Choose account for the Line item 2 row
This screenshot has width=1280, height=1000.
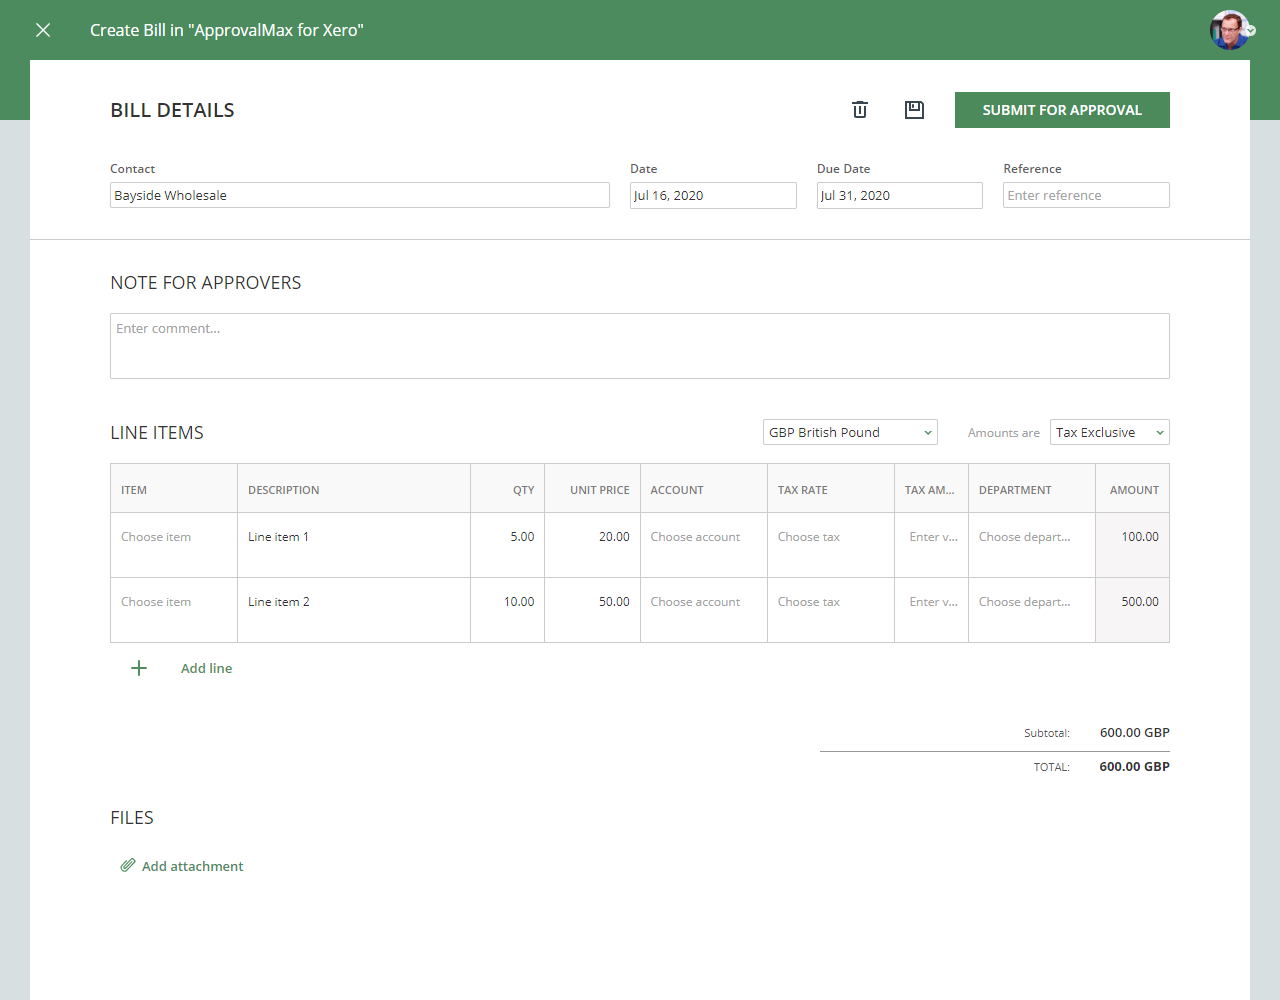click(704, 610)
